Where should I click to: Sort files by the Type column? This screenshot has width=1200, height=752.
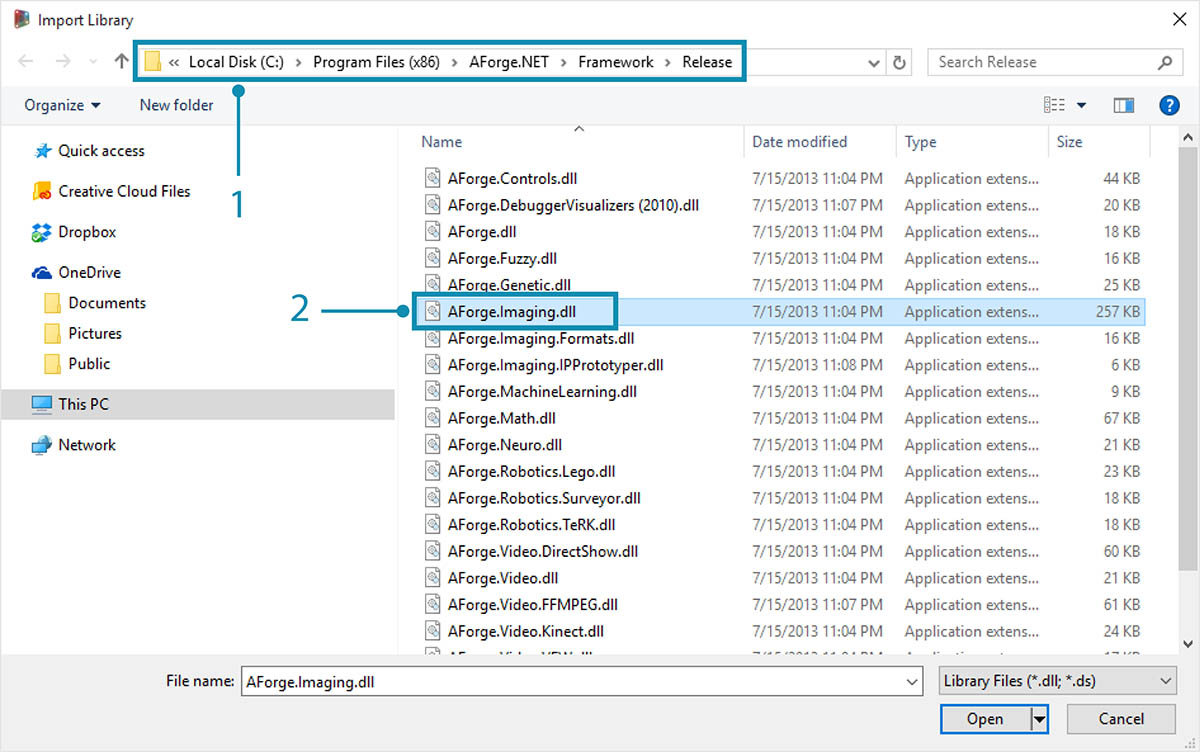tap(921, 142)
